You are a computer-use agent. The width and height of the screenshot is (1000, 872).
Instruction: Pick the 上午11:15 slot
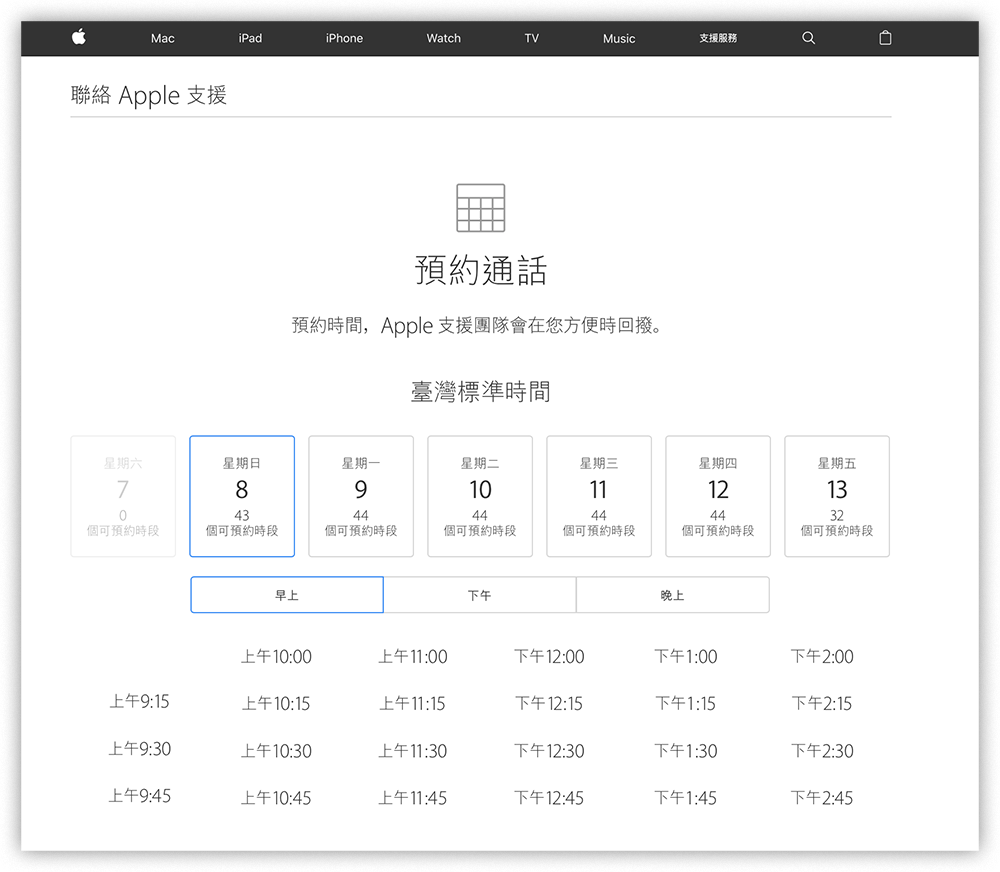413,704
